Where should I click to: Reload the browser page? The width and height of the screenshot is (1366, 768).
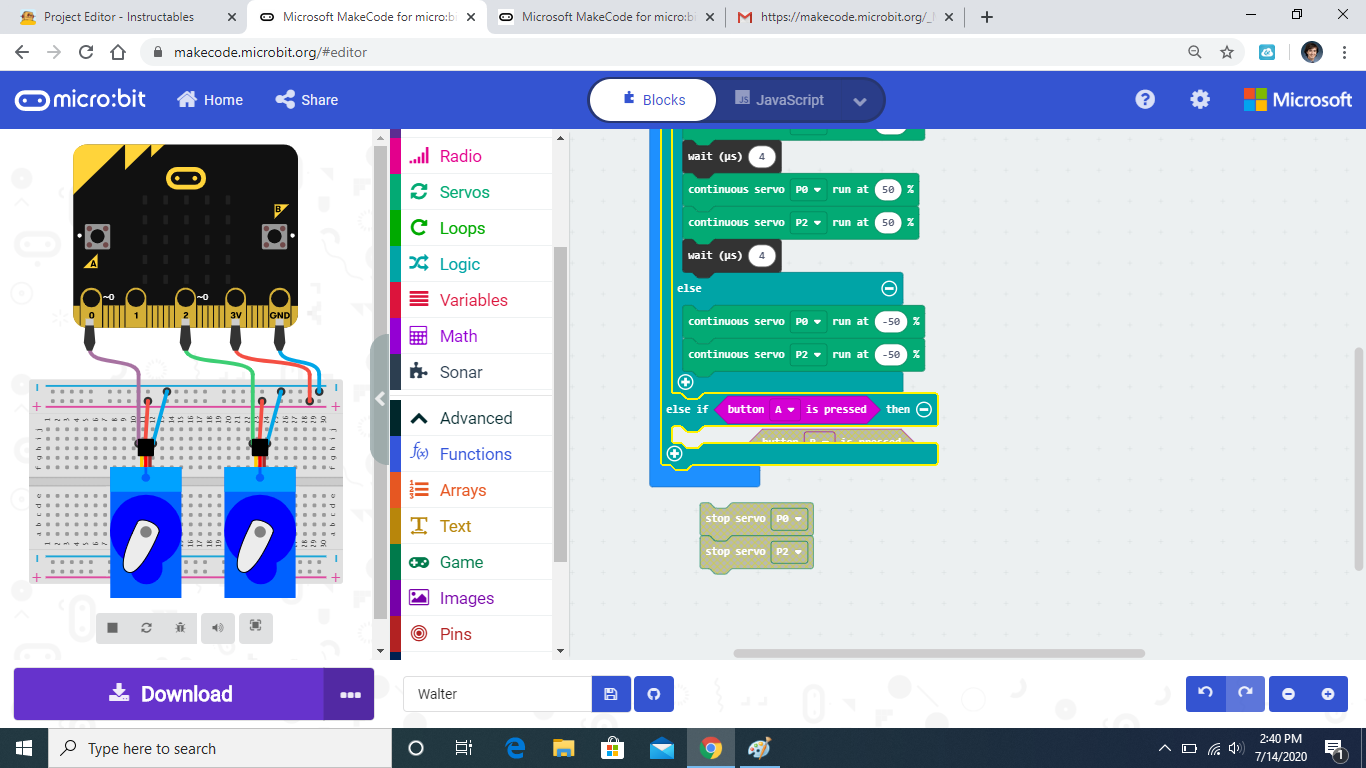pos(86,52)
